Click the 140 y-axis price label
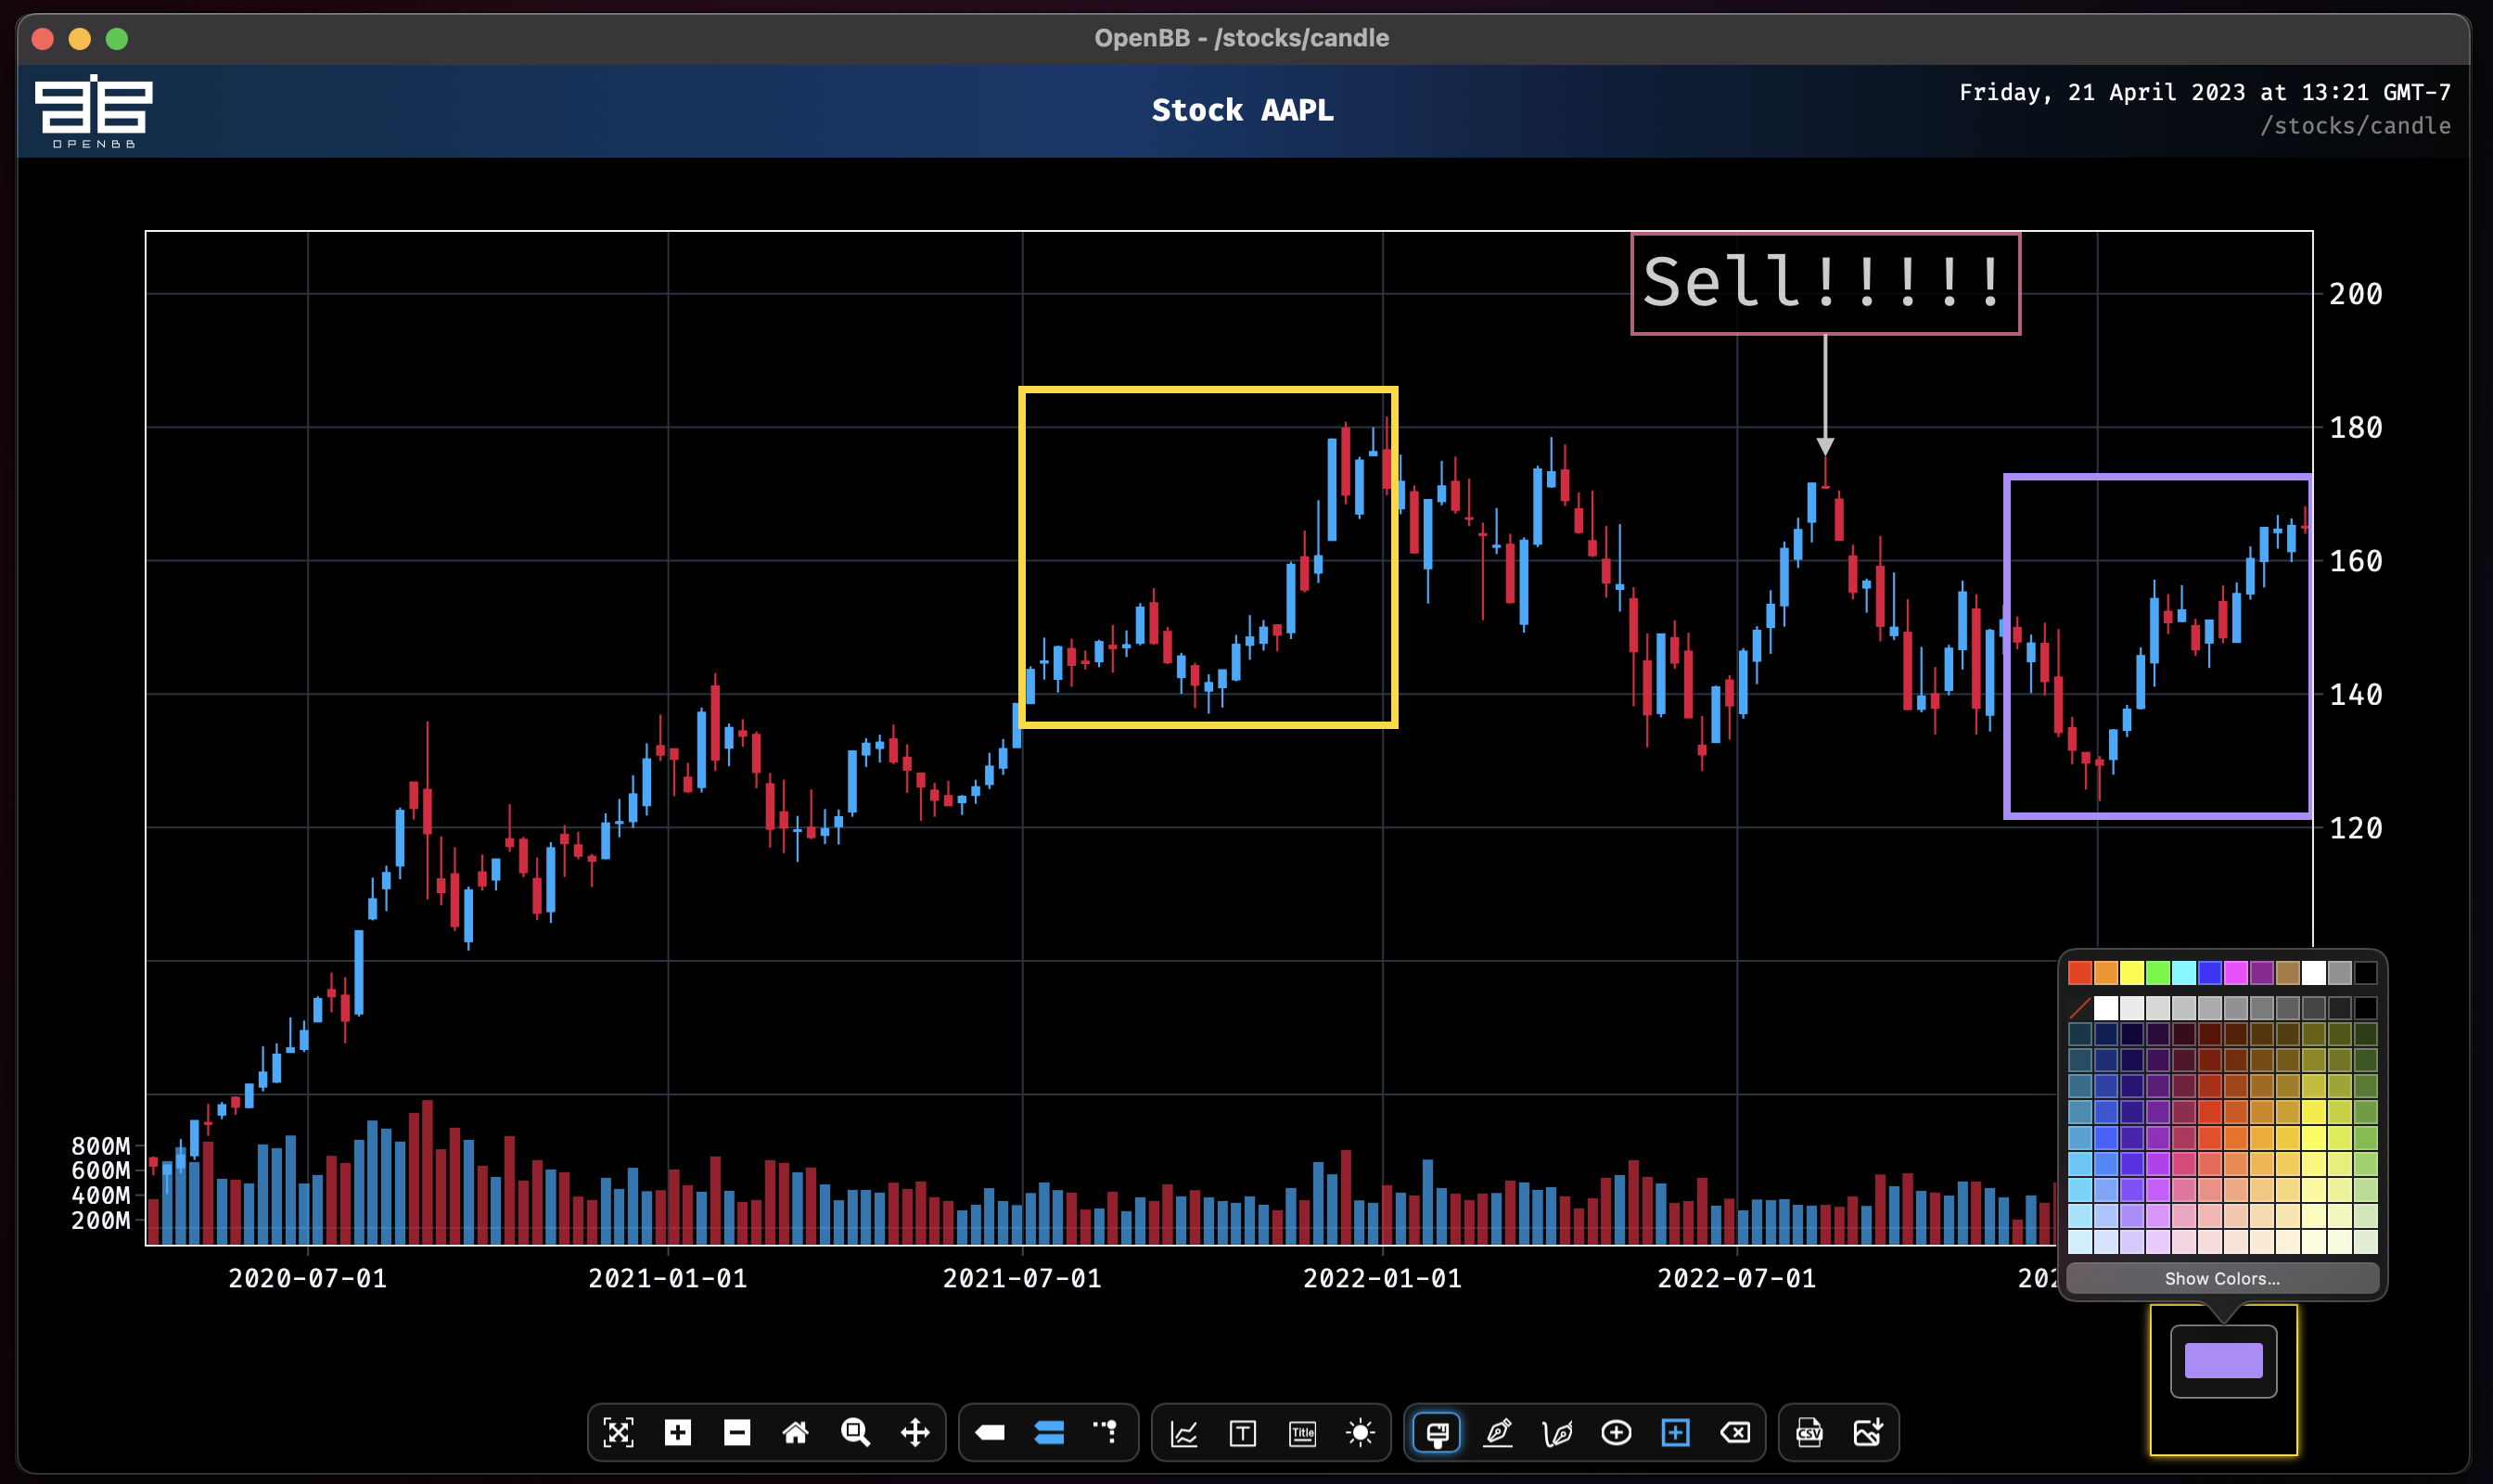Image resolution: width=2493 pixels, height=1484 pixels. [x=2356, y=695]
